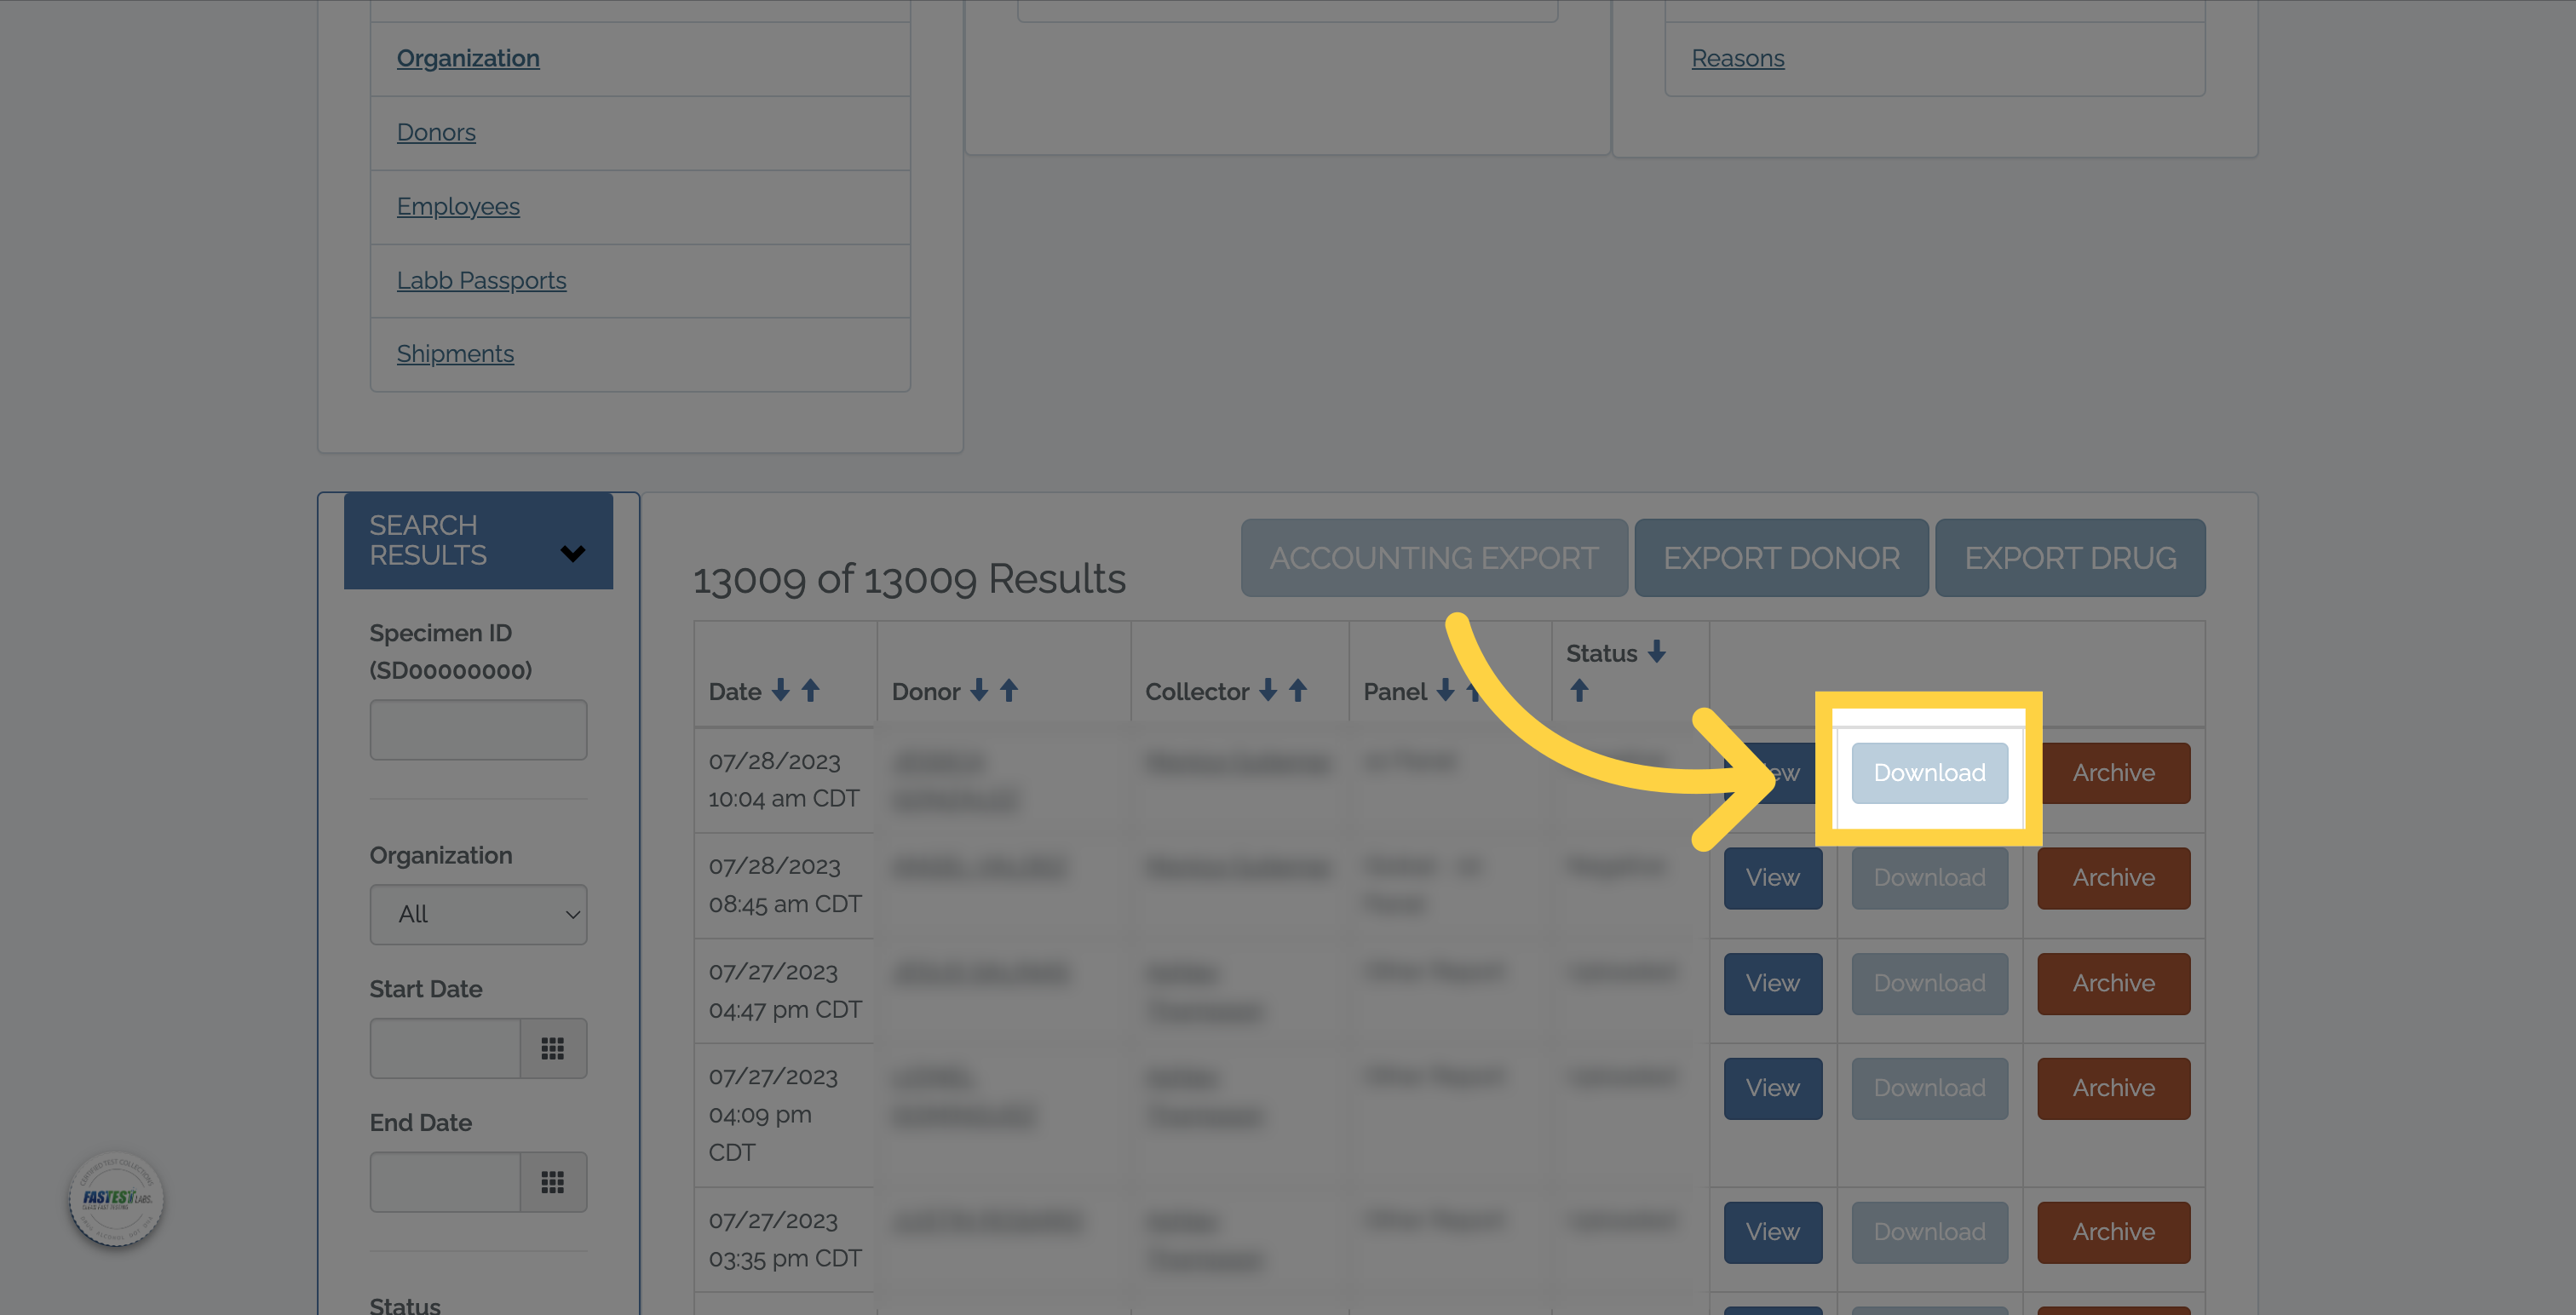The height and width of the screenshot is (1315, 2576).
Task: Open Start Date calendar picker icon
Action: pos(552,1048)
